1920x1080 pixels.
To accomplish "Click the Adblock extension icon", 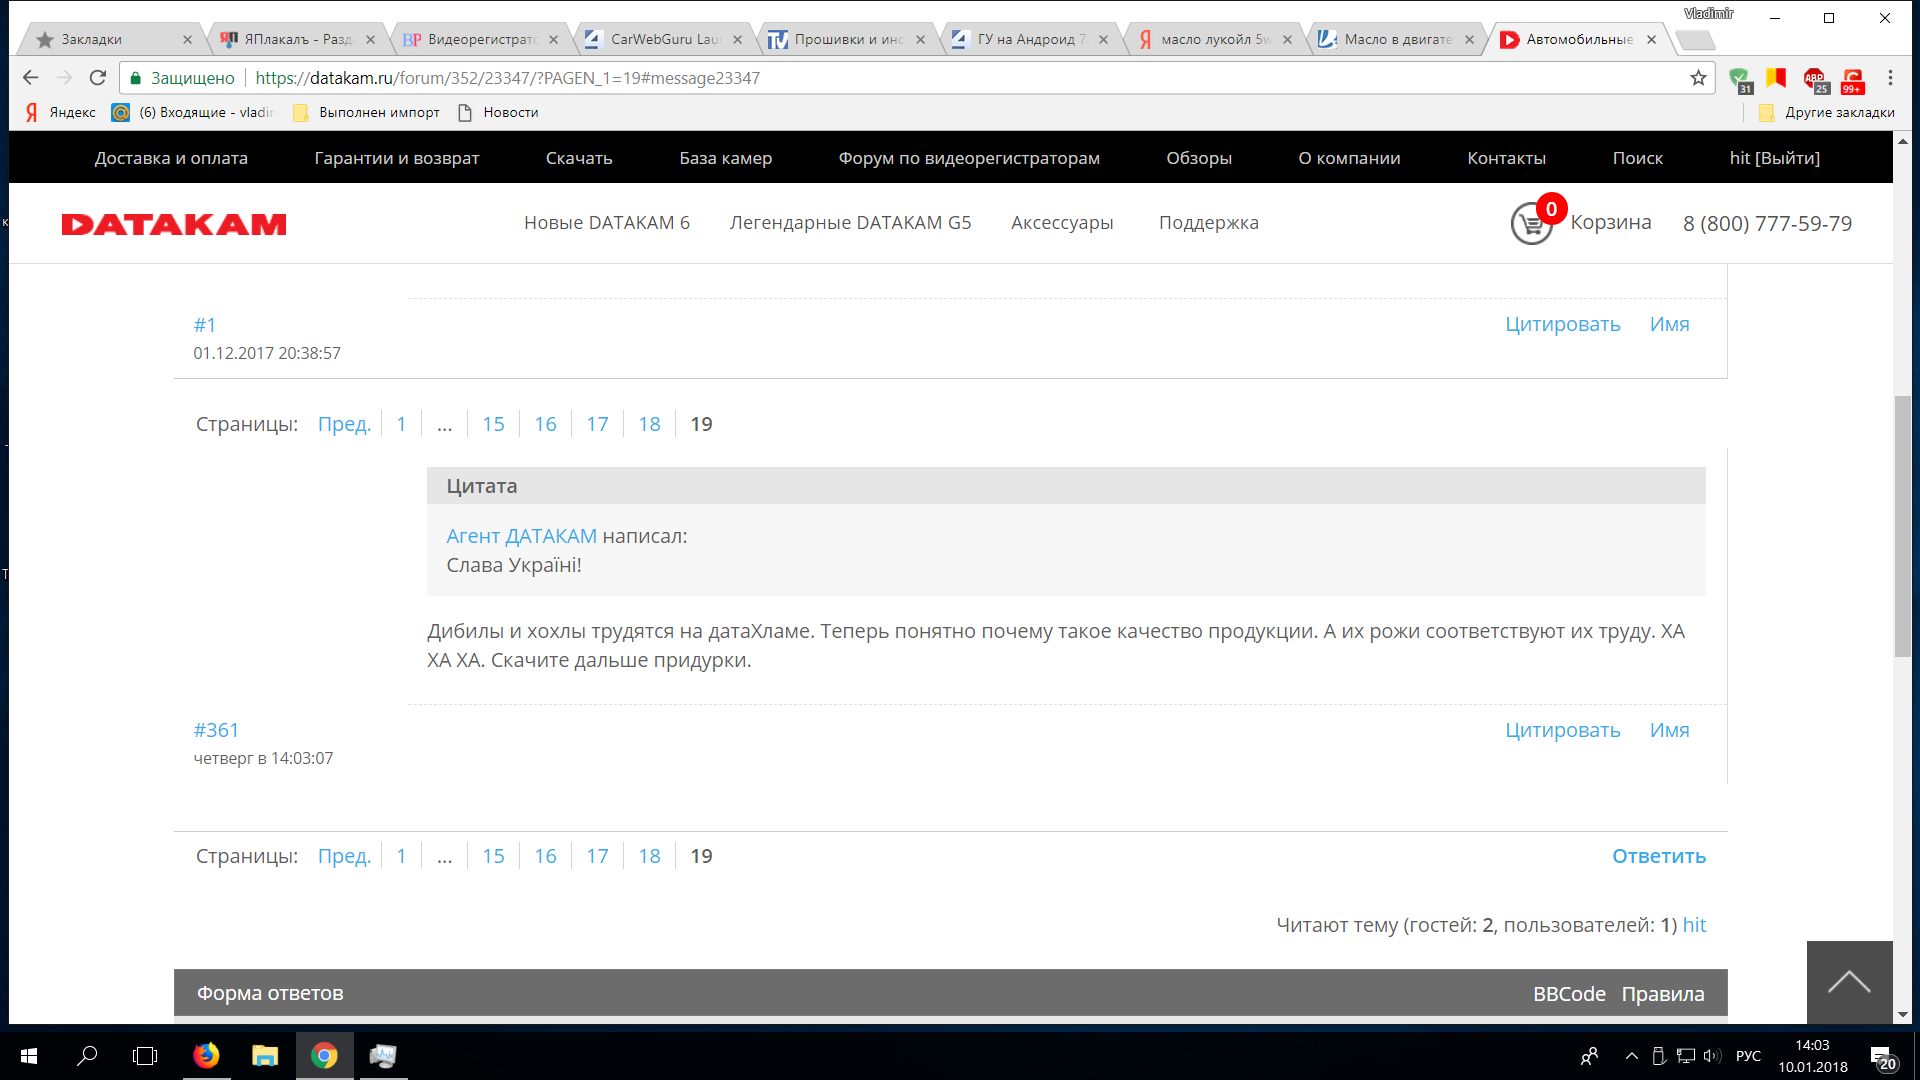I will [1814, 79].
